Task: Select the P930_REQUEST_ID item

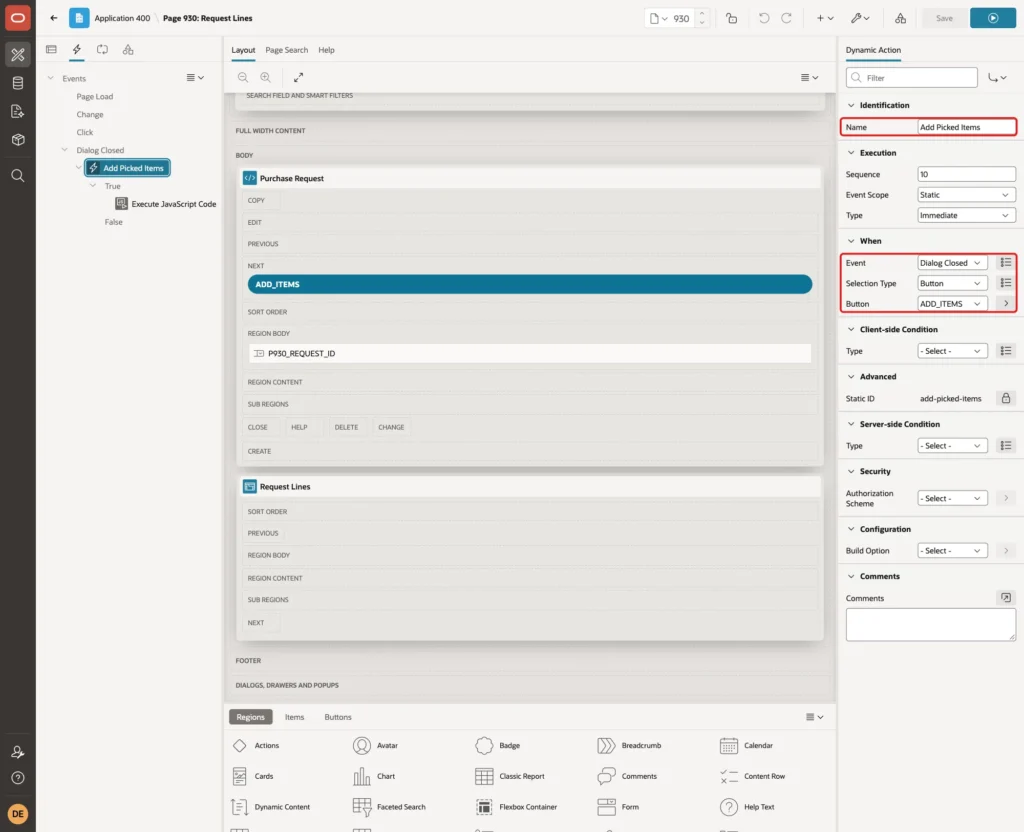Action: (530, 353)
